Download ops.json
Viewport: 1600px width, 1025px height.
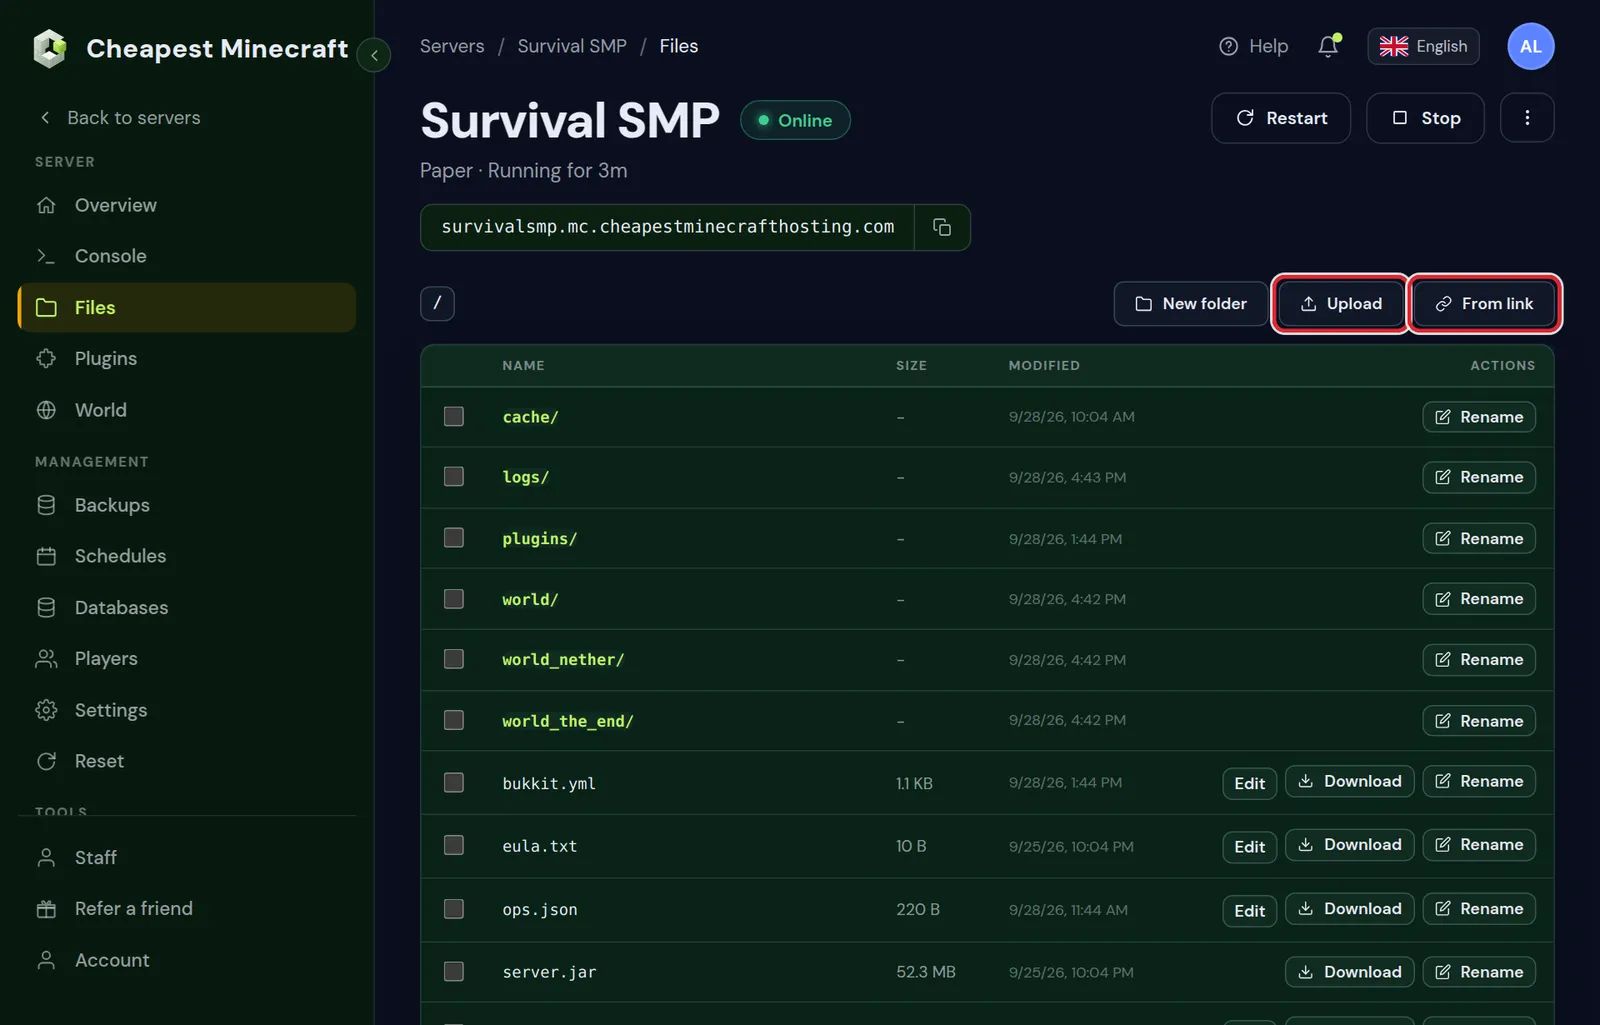[x=1350, y=909]
